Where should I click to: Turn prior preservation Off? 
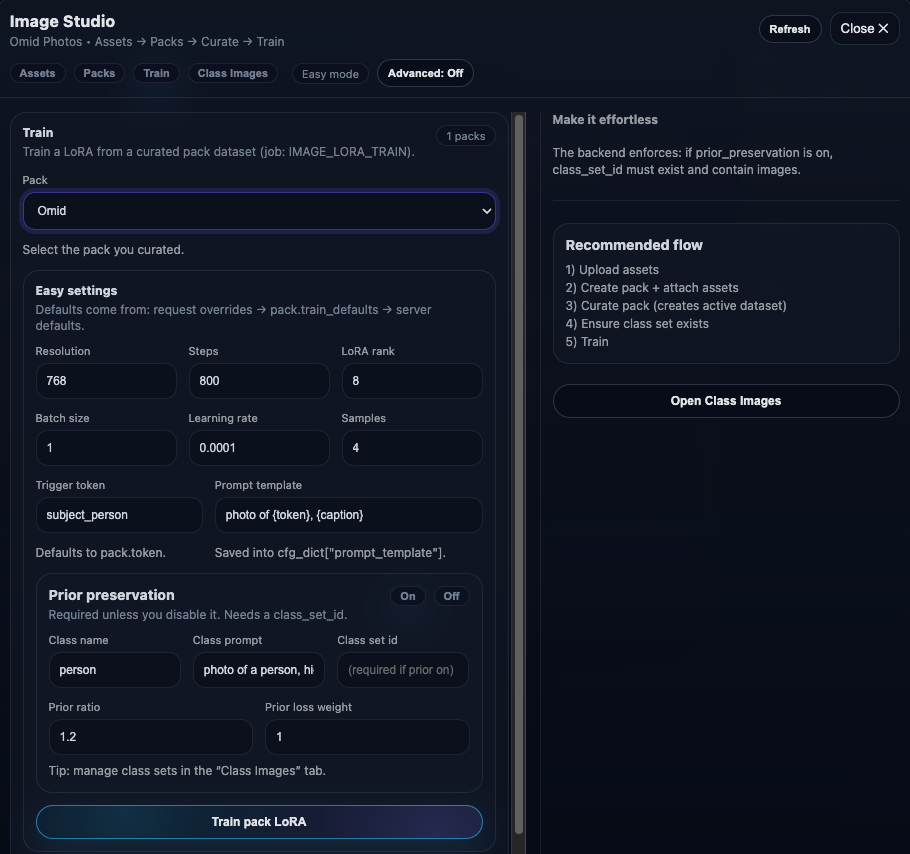[x=452, y=596]
